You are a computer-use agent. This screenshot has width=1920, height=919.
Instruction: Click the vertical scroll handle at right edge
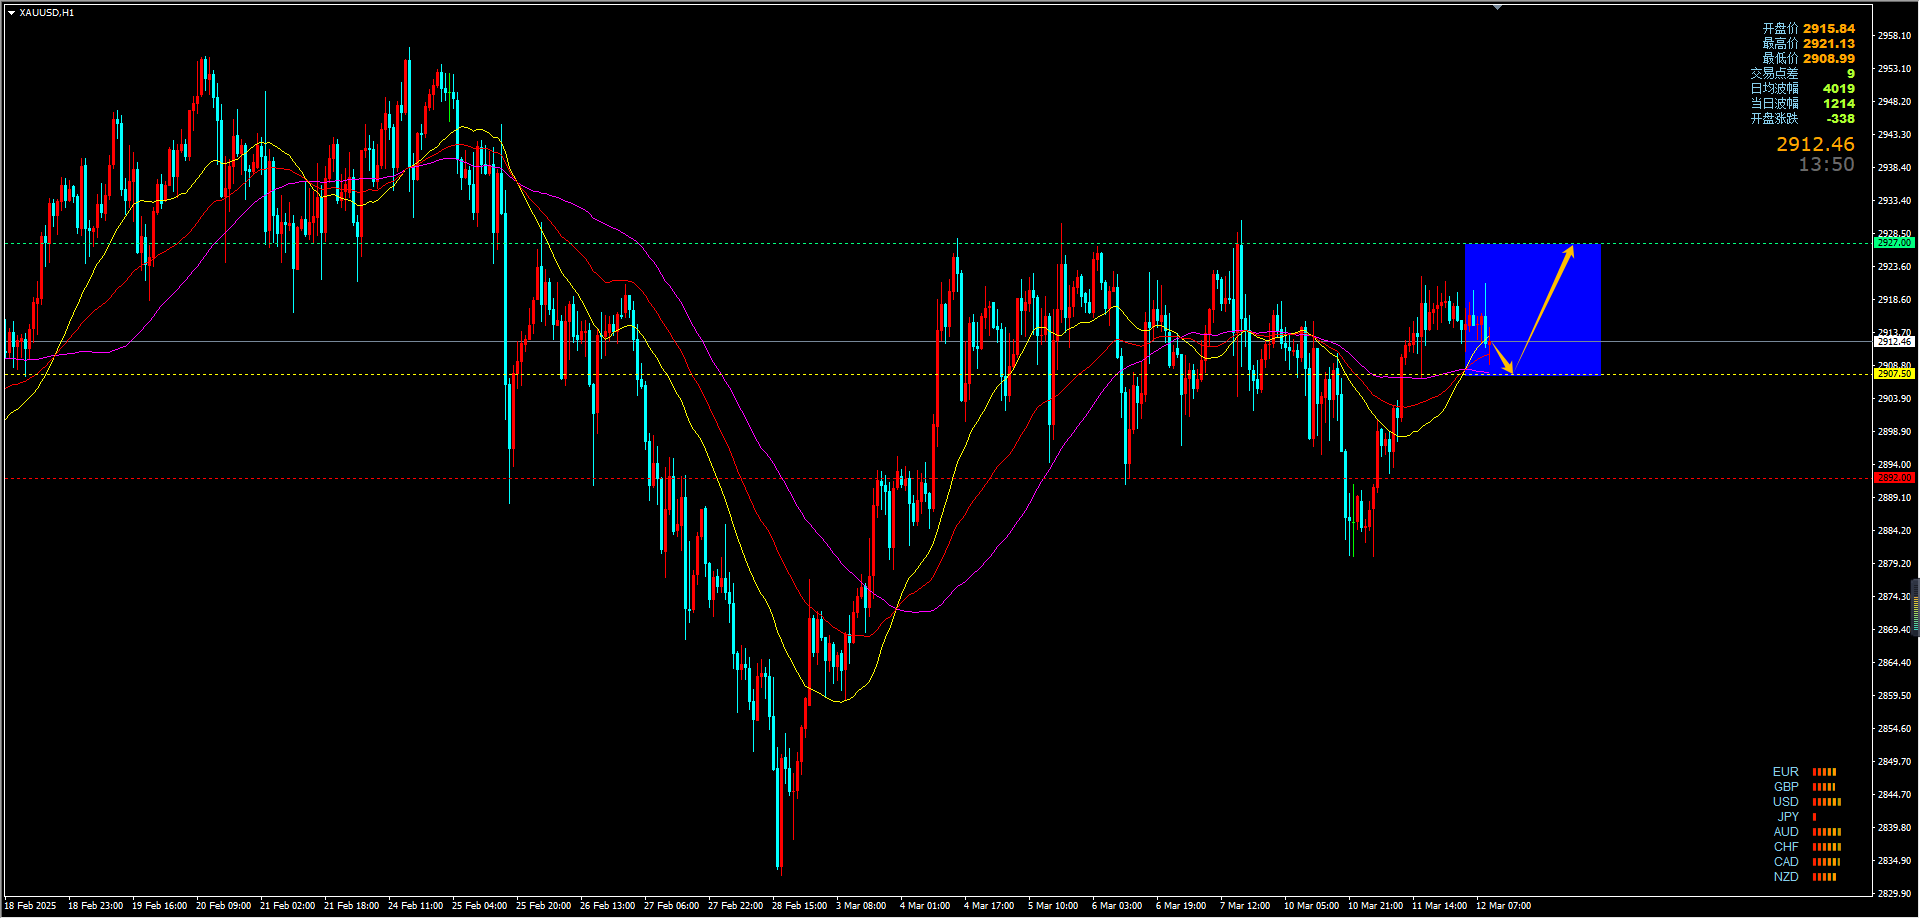click(1916, 607)
